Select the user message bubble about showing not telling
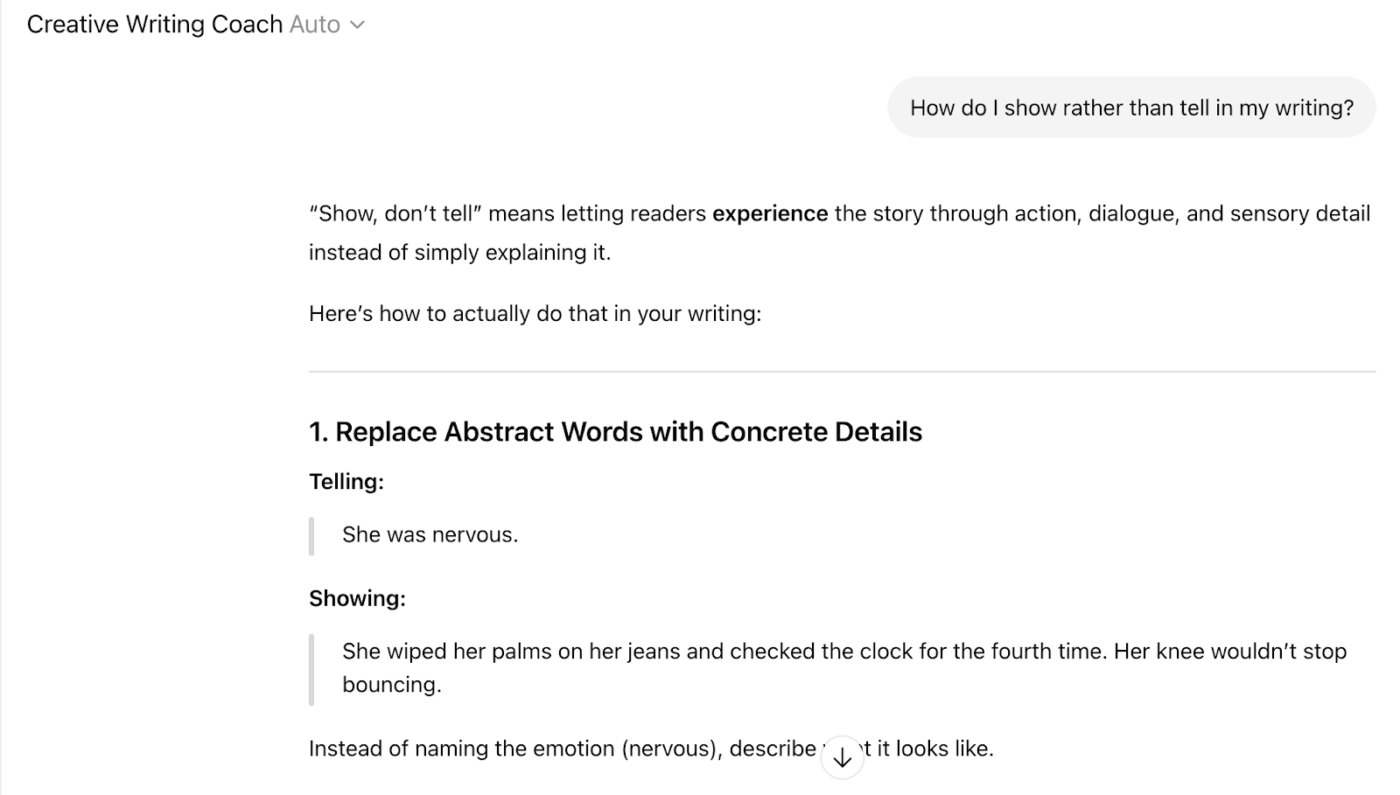 (x=1131, y=107)
